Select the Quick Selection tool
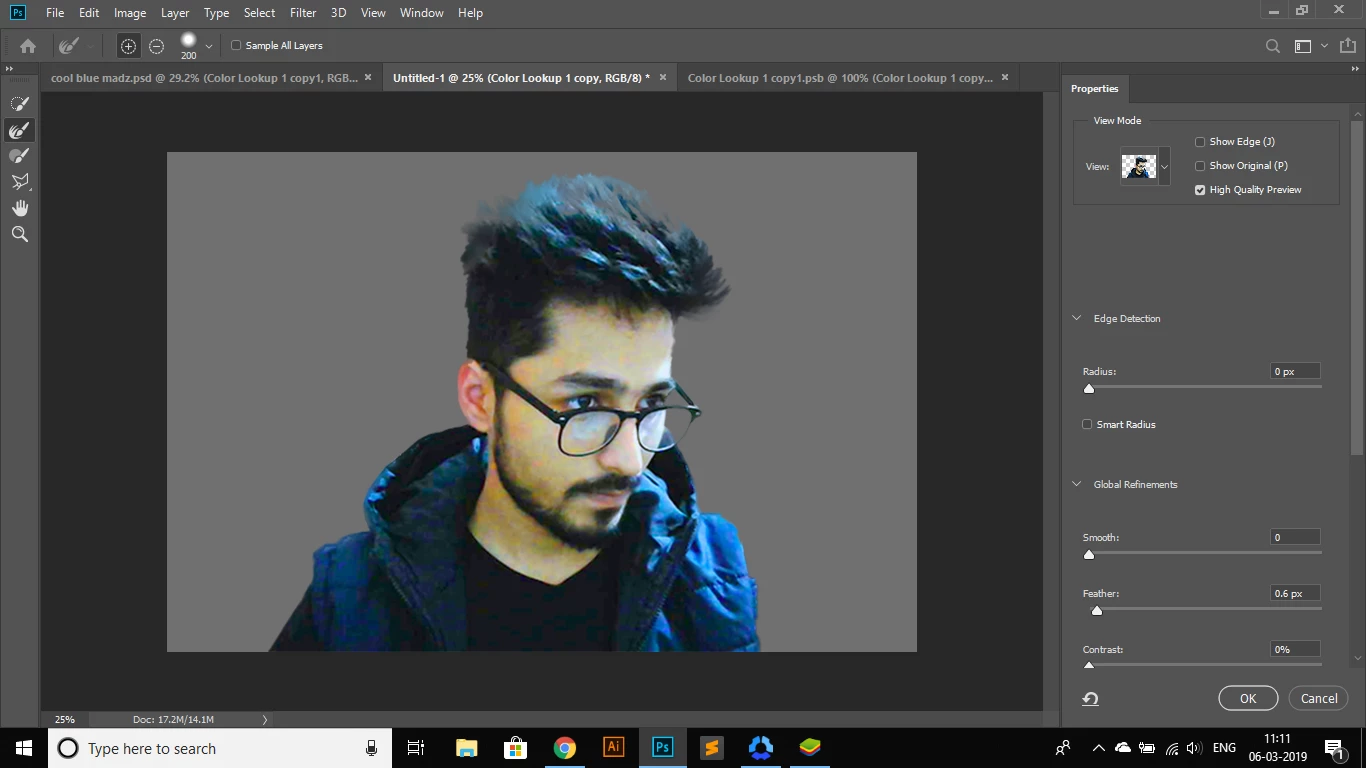Viewport: 1366px width, 768px height. coord(20,104)
